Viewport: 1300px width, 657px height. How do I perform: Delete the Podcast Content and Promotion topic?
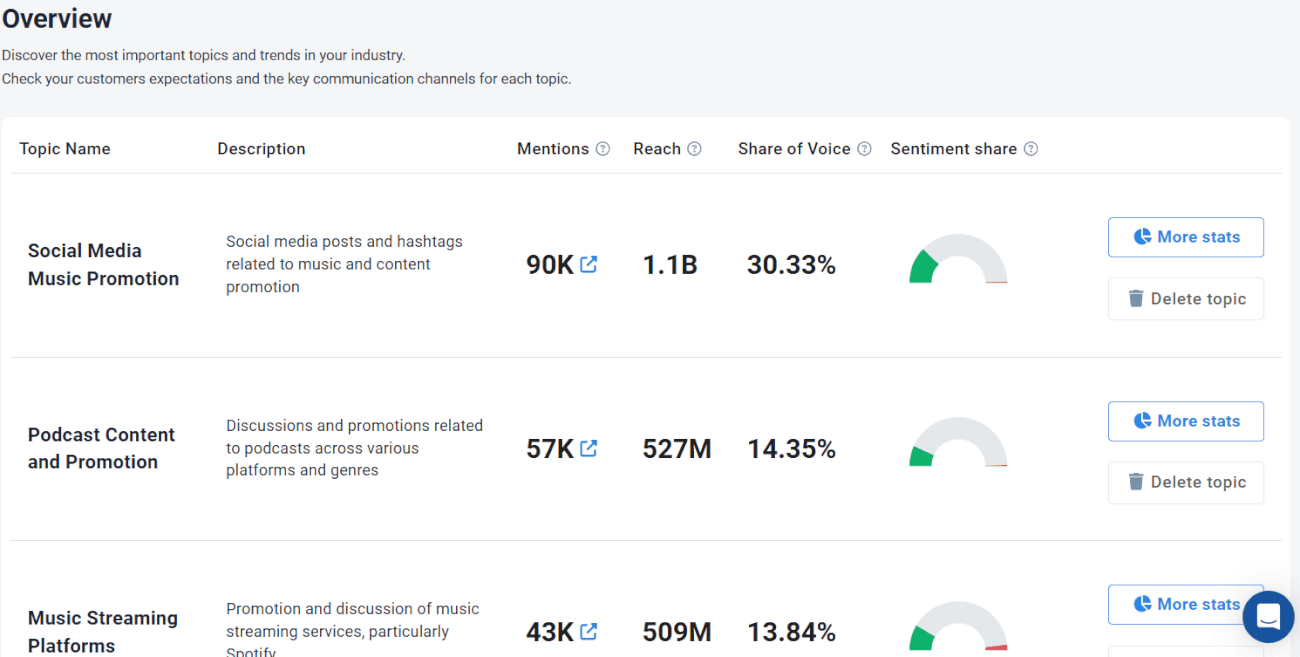(1185, 482)
